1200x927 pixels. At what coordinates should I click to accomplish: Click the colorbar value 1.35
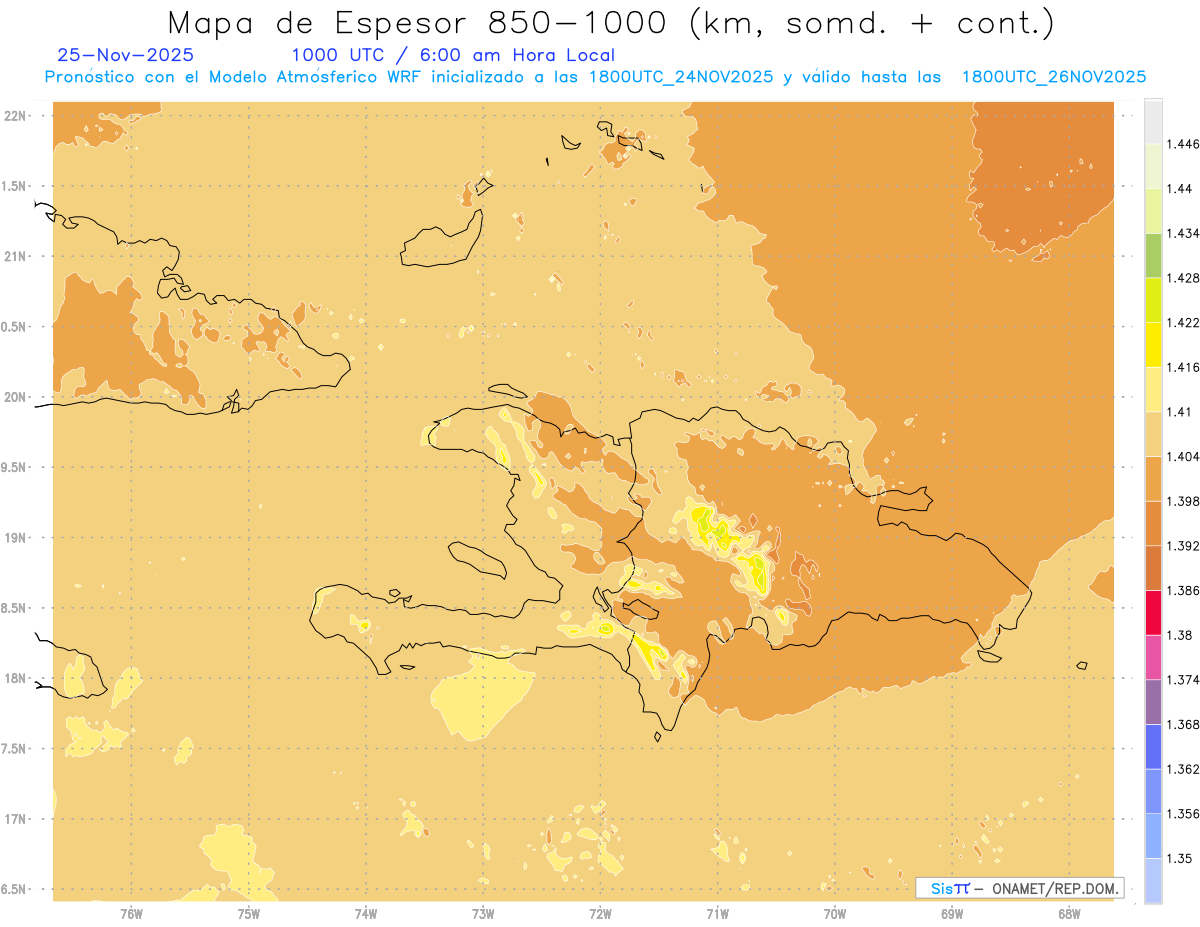coord(1178,858)
